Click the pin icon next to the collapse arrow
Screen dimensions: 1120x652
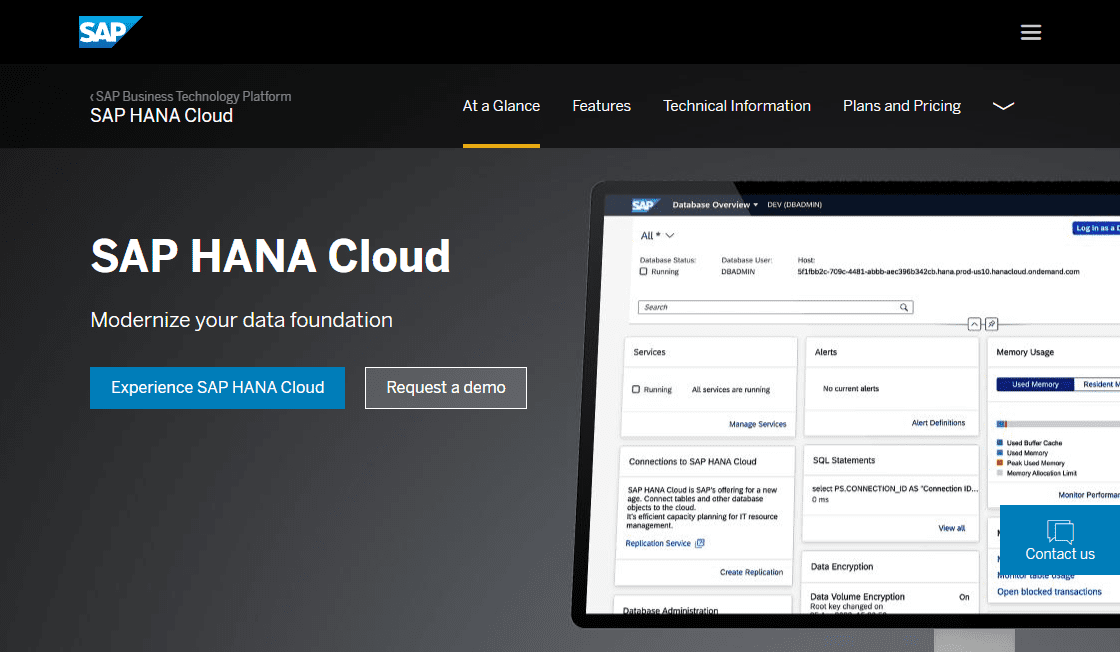click(x=990, y=322)
